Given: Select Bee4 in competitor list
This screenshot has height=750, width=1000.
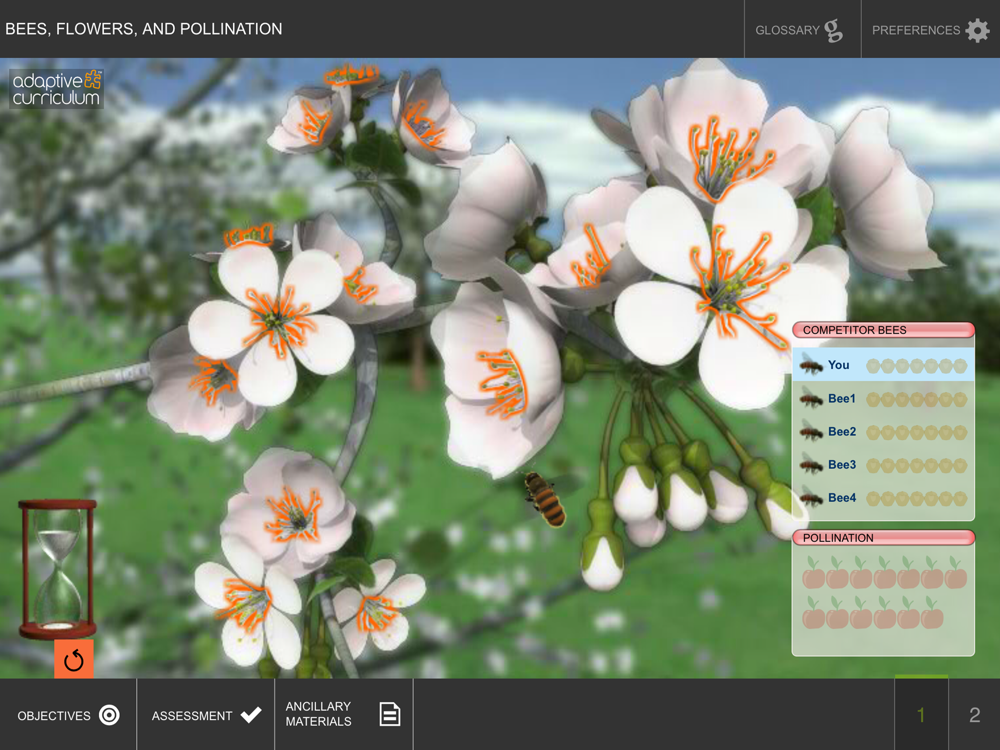Looking at the screenshot, I should tap(883, 497).
